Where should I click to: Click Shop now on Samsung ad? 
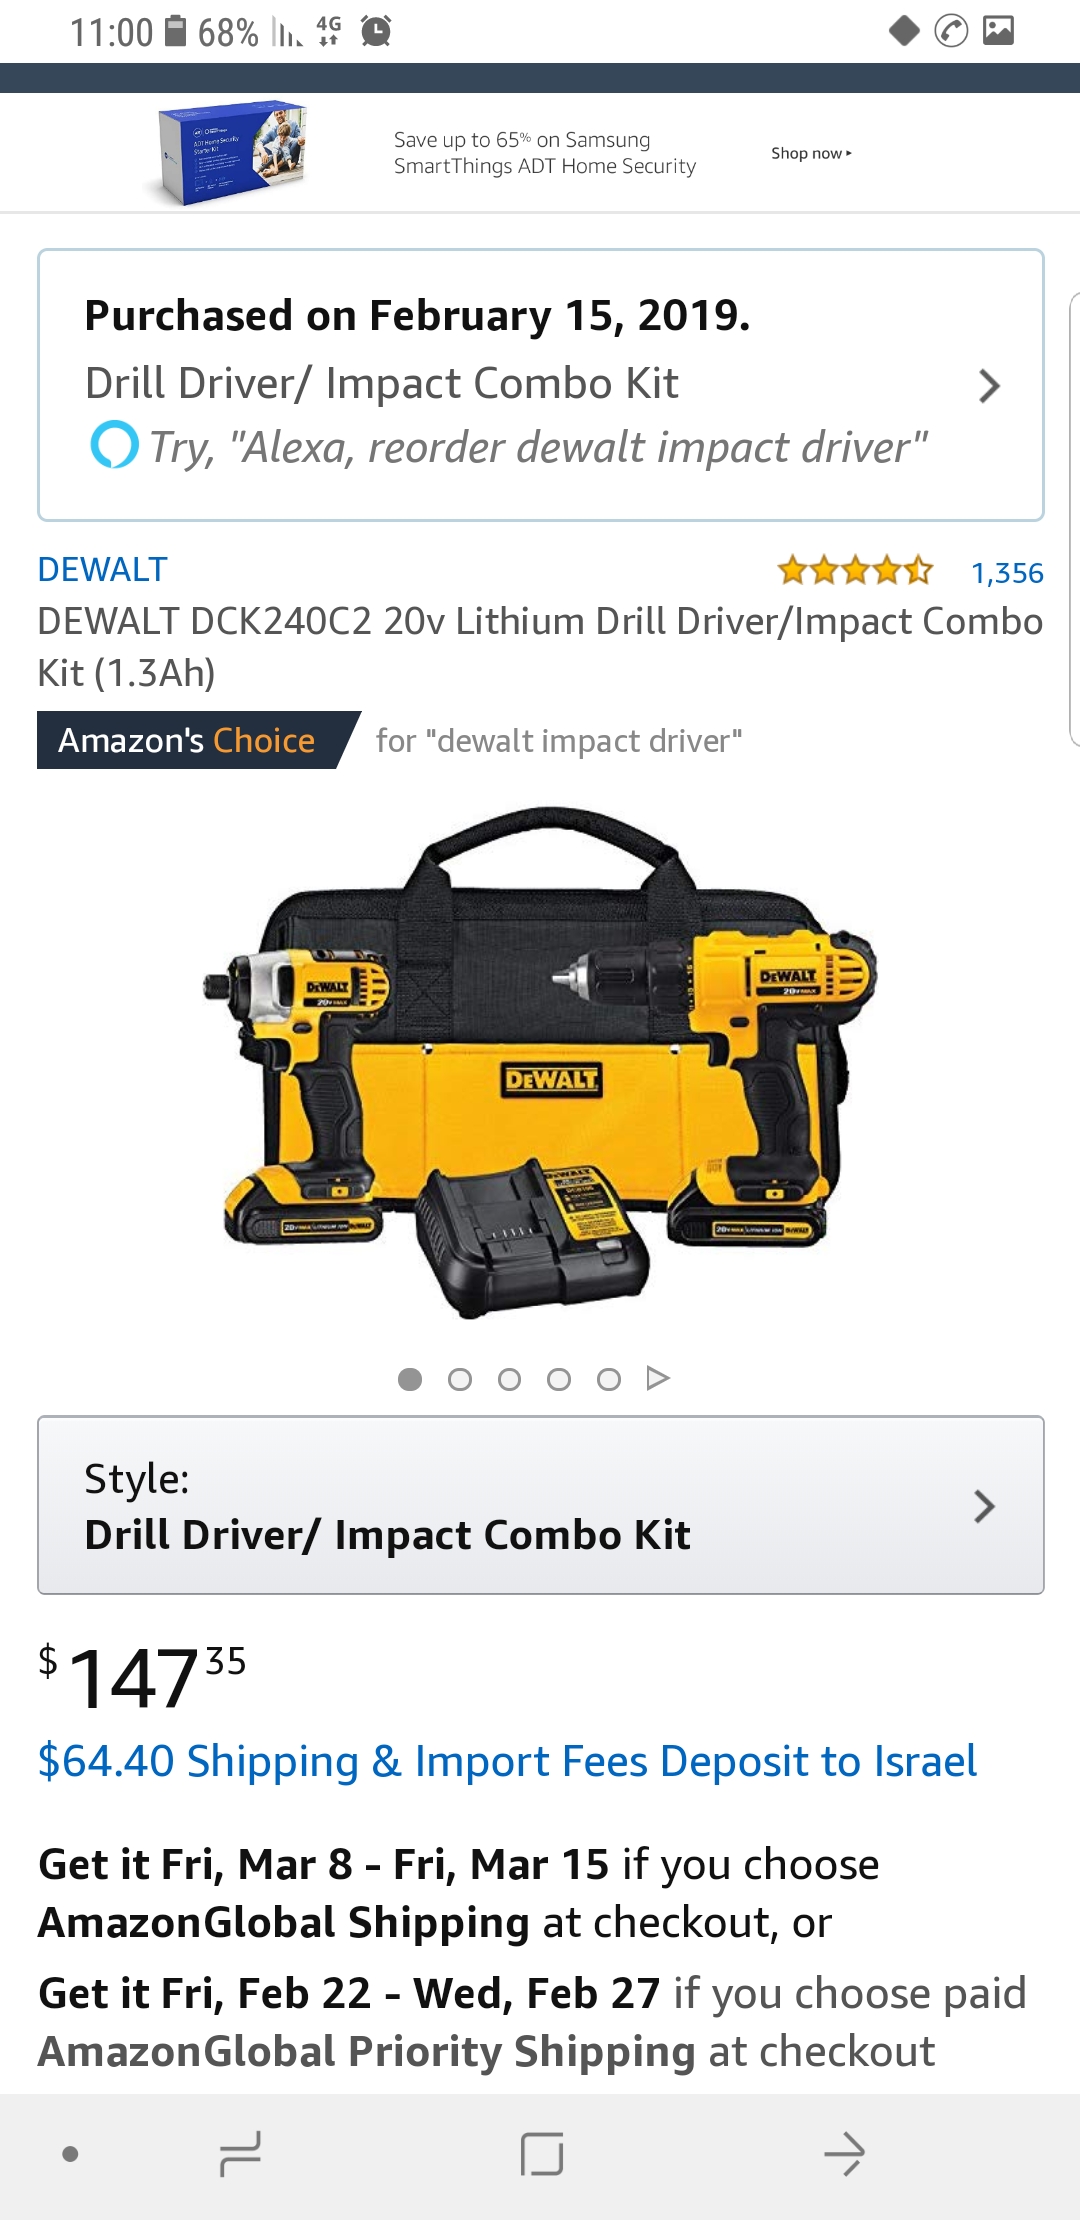[x=811, y=153]
